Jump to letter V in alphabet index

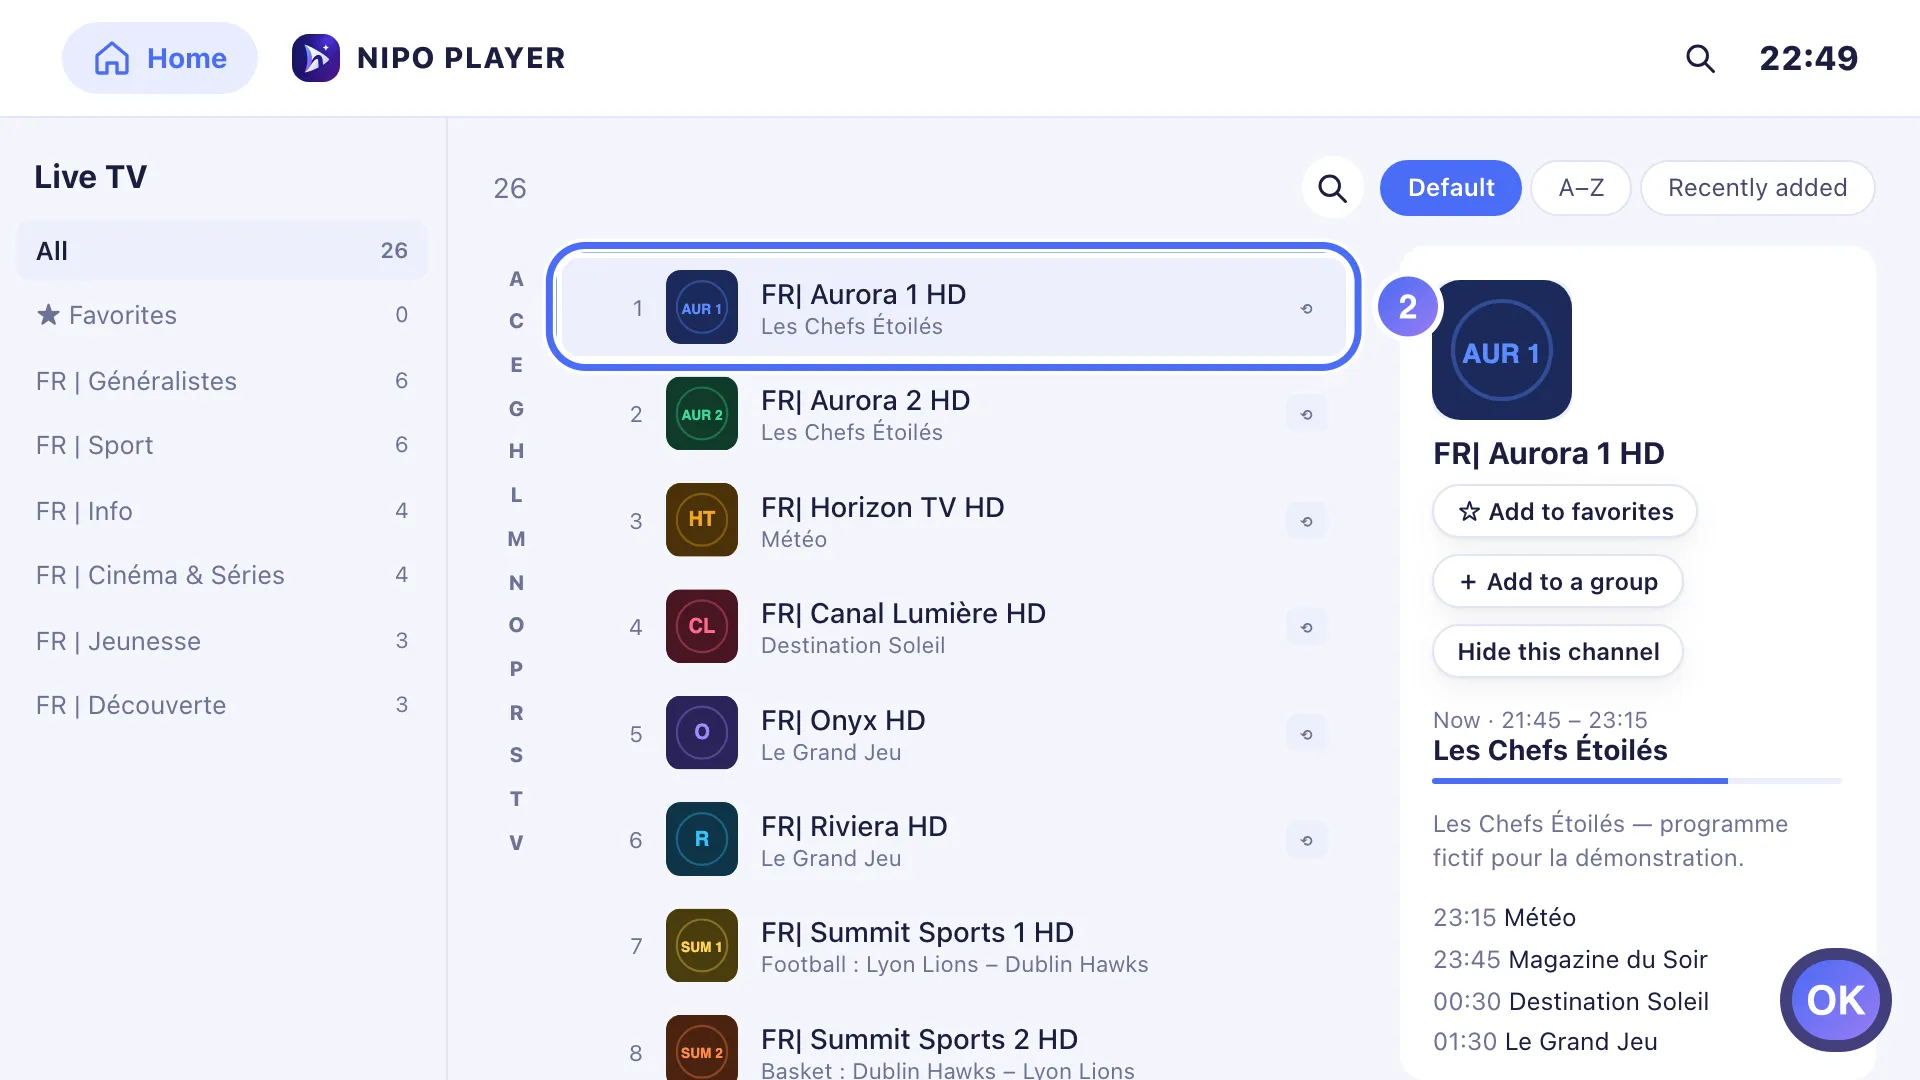516,843
